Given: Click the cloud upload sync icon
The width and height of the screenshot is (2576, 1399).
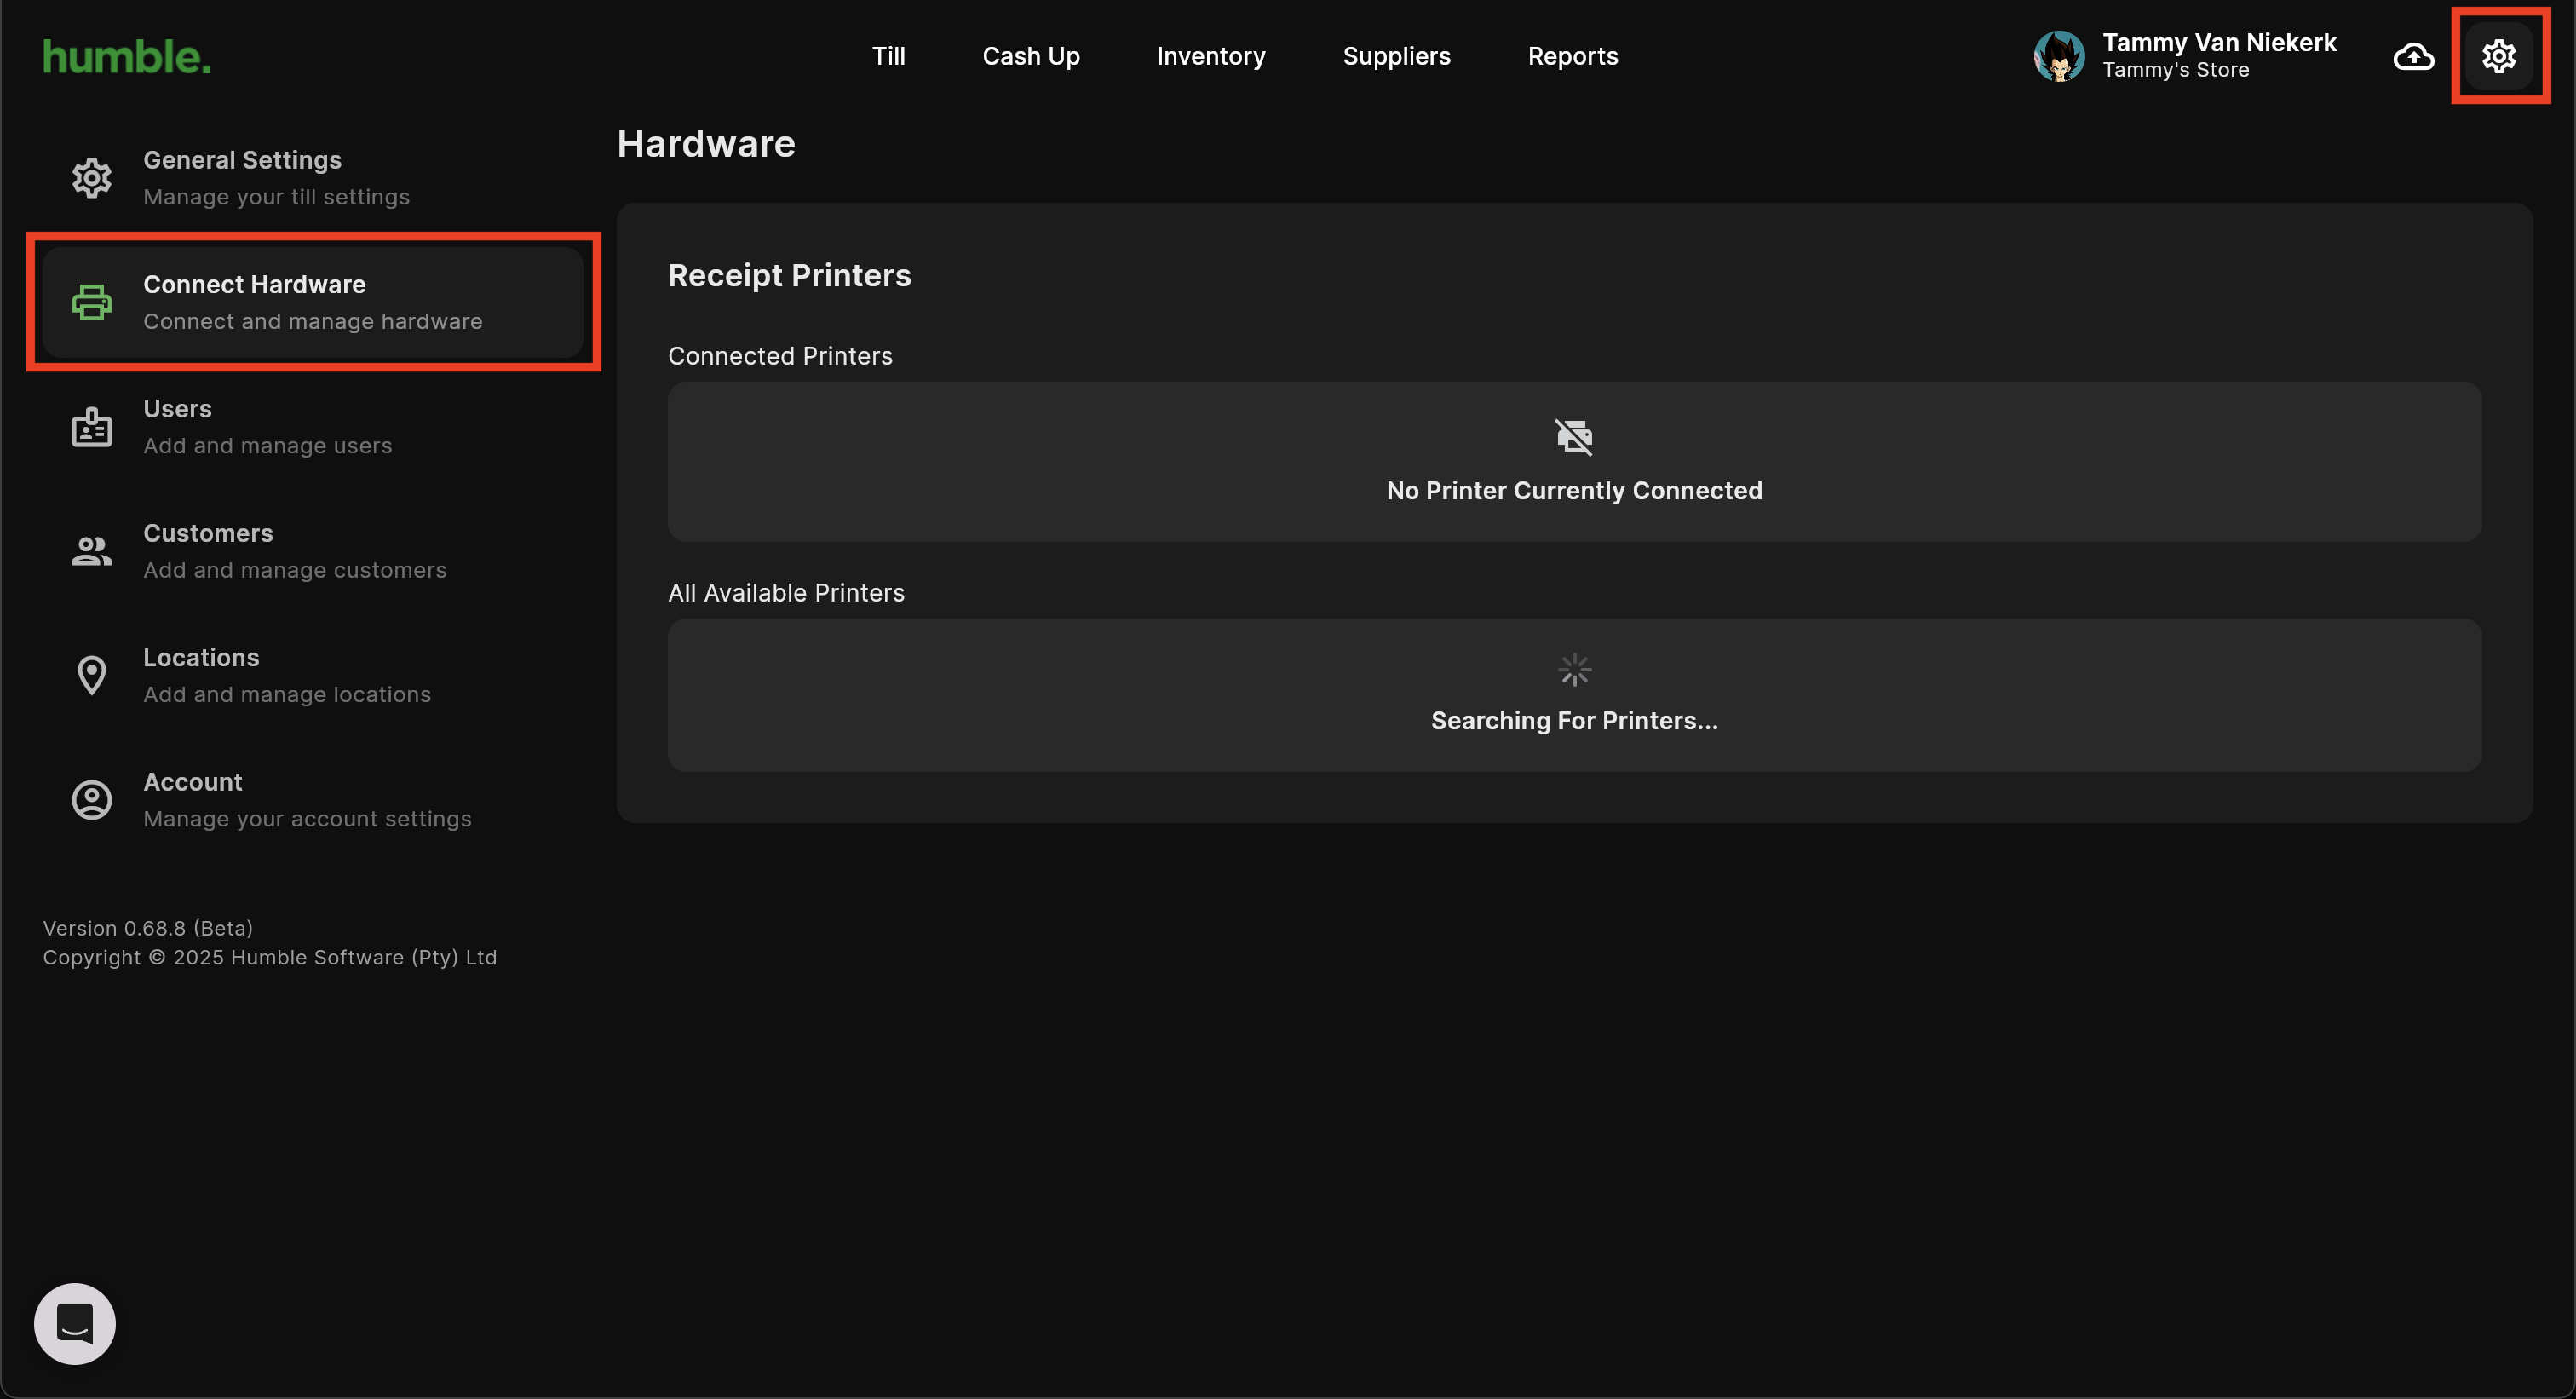Looking at the screenshot, I should coord(2413,57).
